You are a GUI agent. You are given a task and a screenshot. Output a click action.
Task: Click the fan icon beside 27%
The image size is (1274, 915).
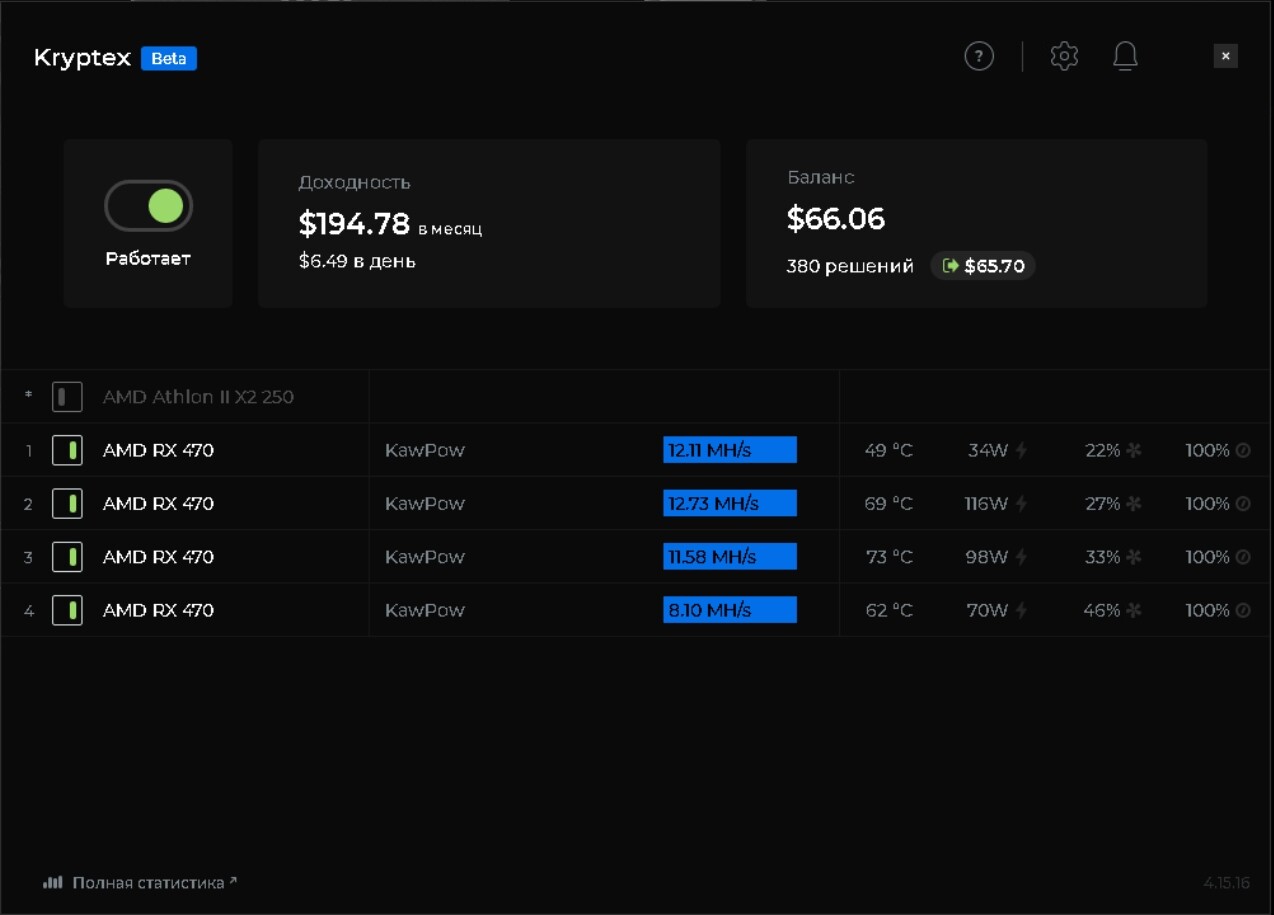point(1133,504)
